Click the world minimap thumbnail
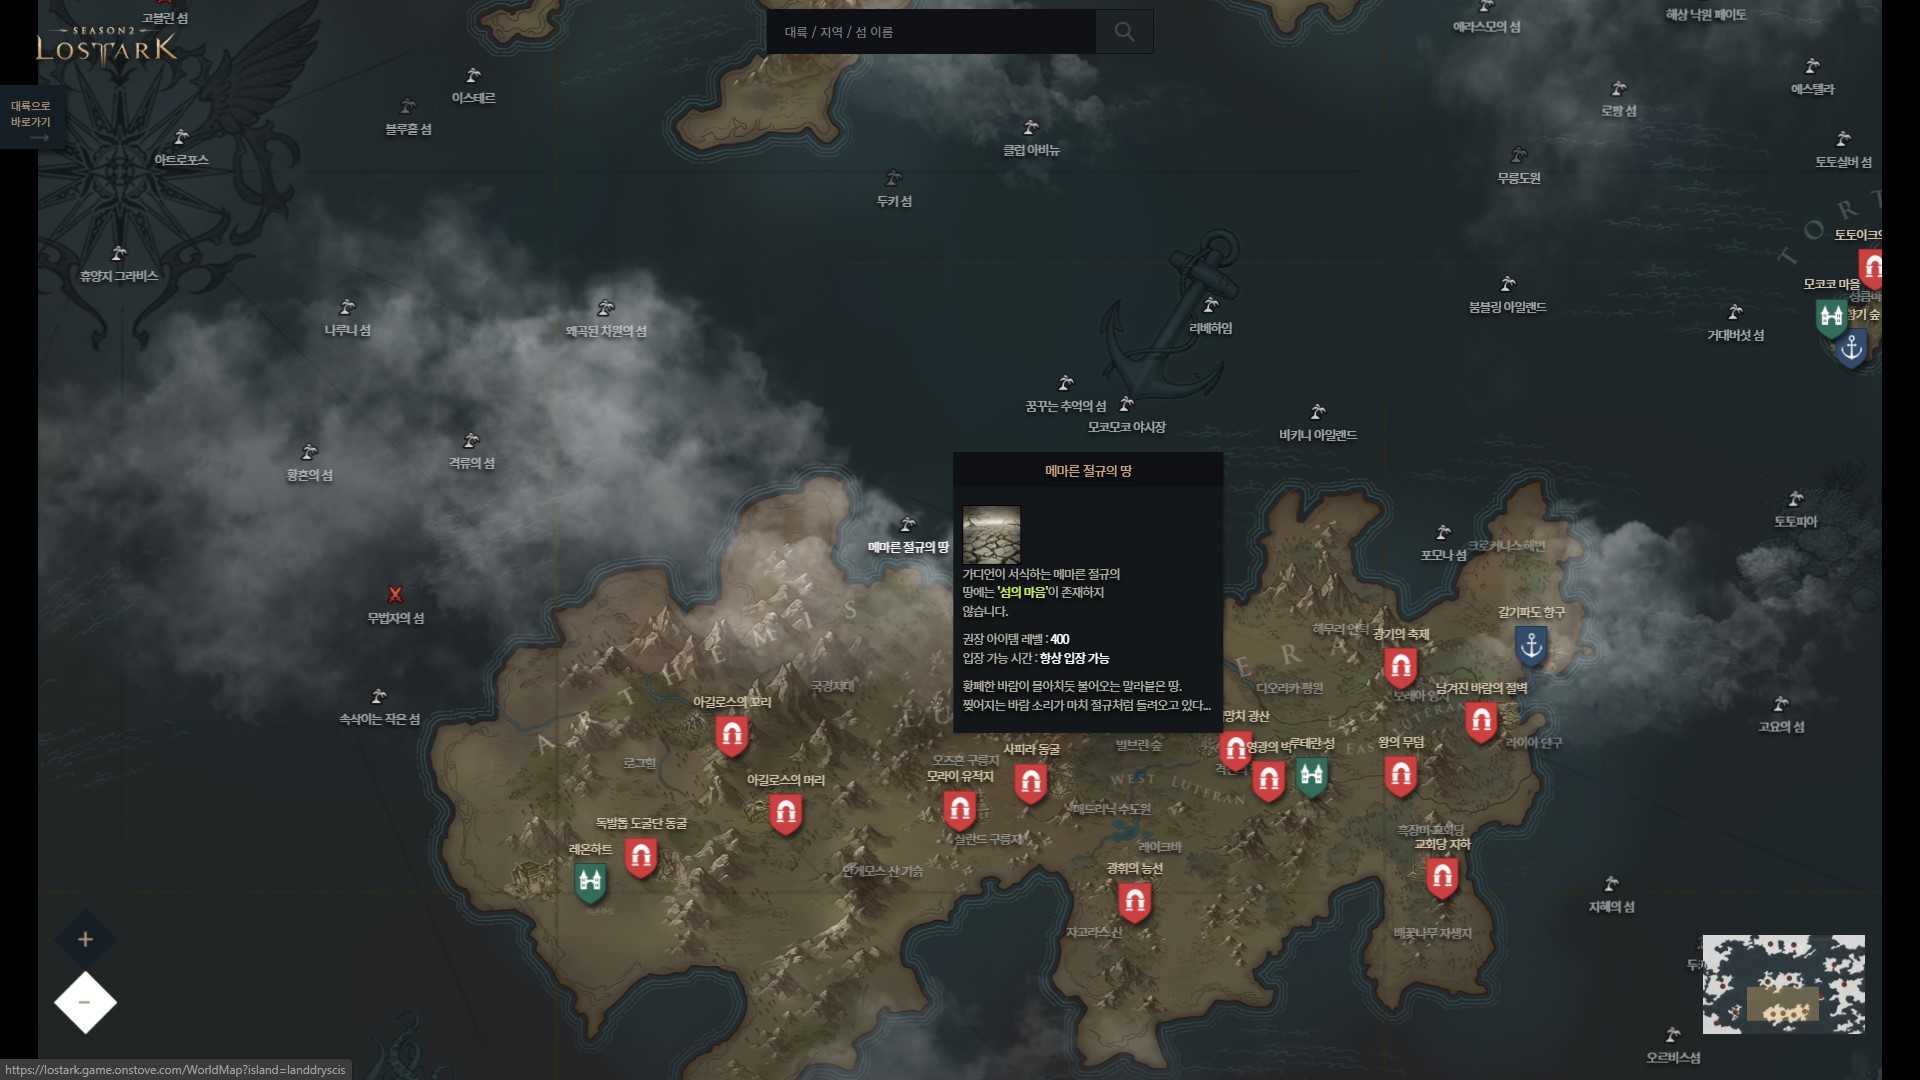This screenshot has width=1920, height=1080. 1783,984
